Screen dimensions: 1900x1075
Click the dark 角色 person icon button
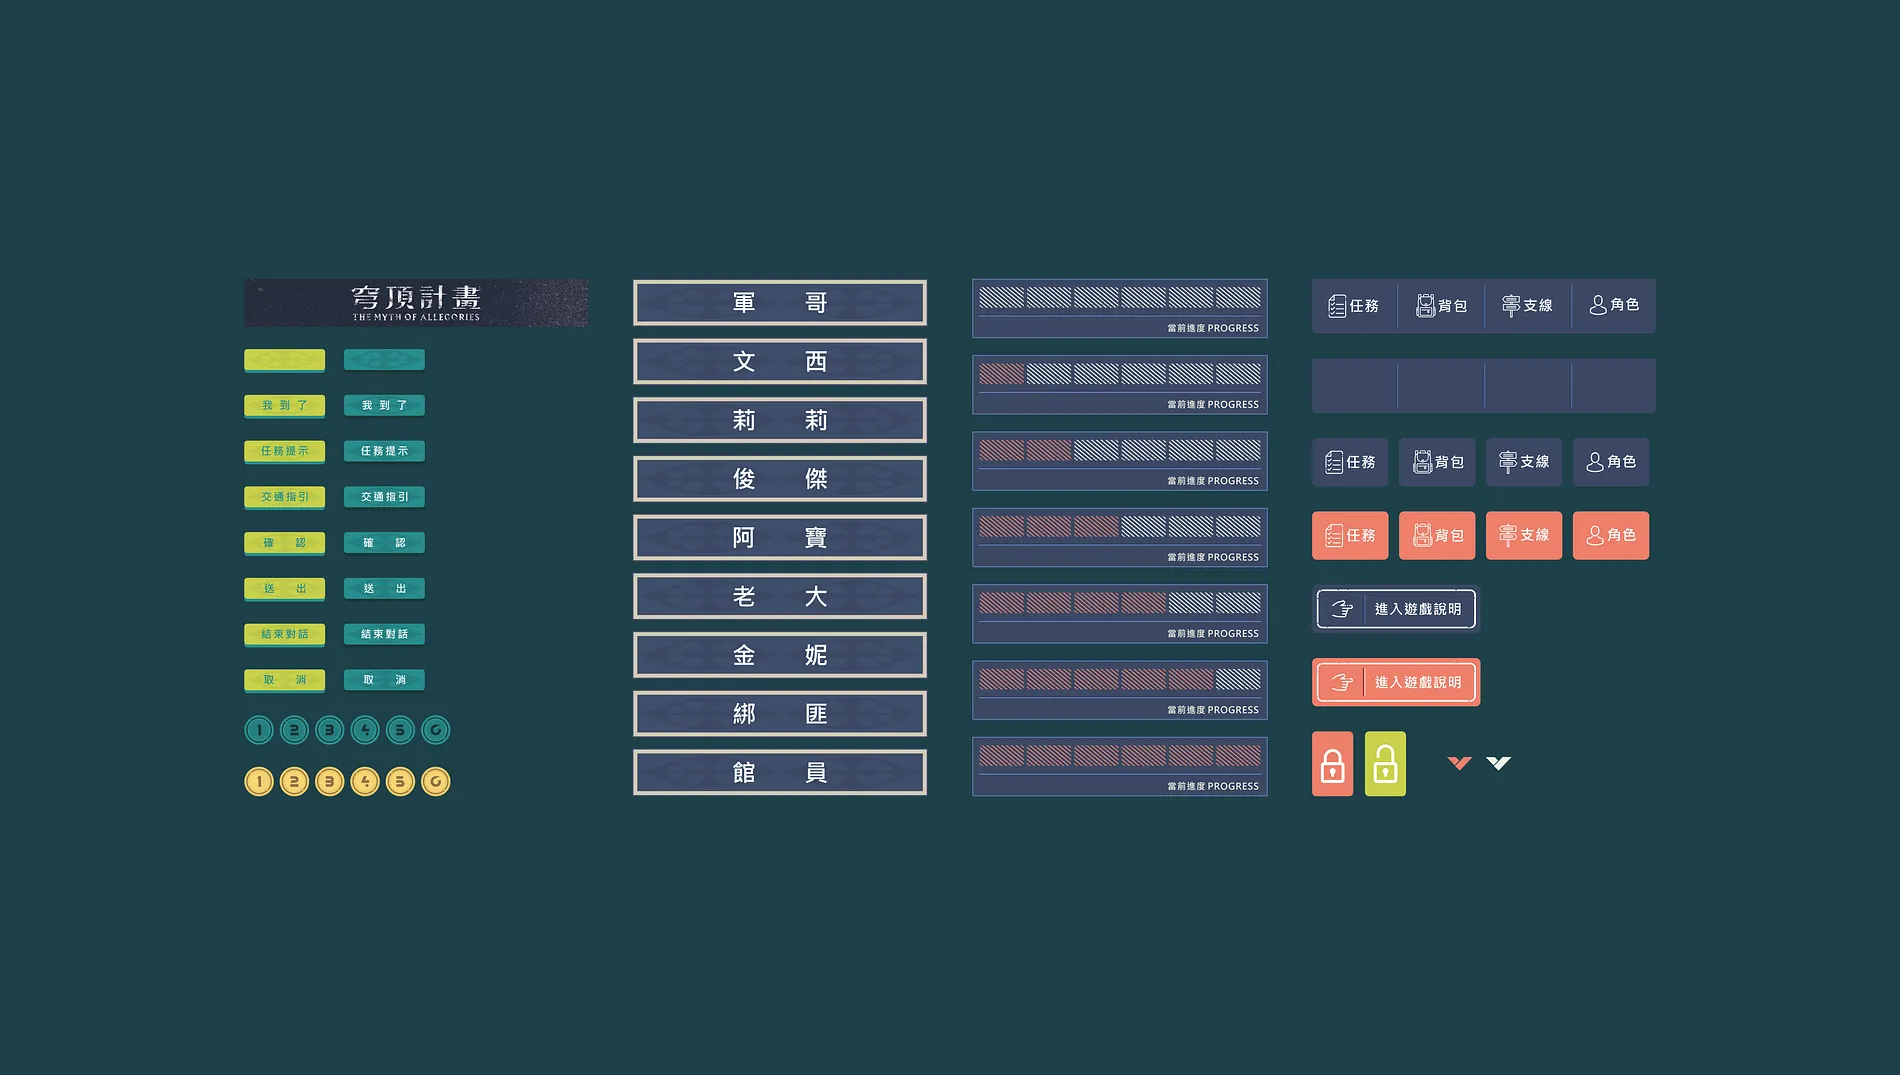tap(1611, 462)
